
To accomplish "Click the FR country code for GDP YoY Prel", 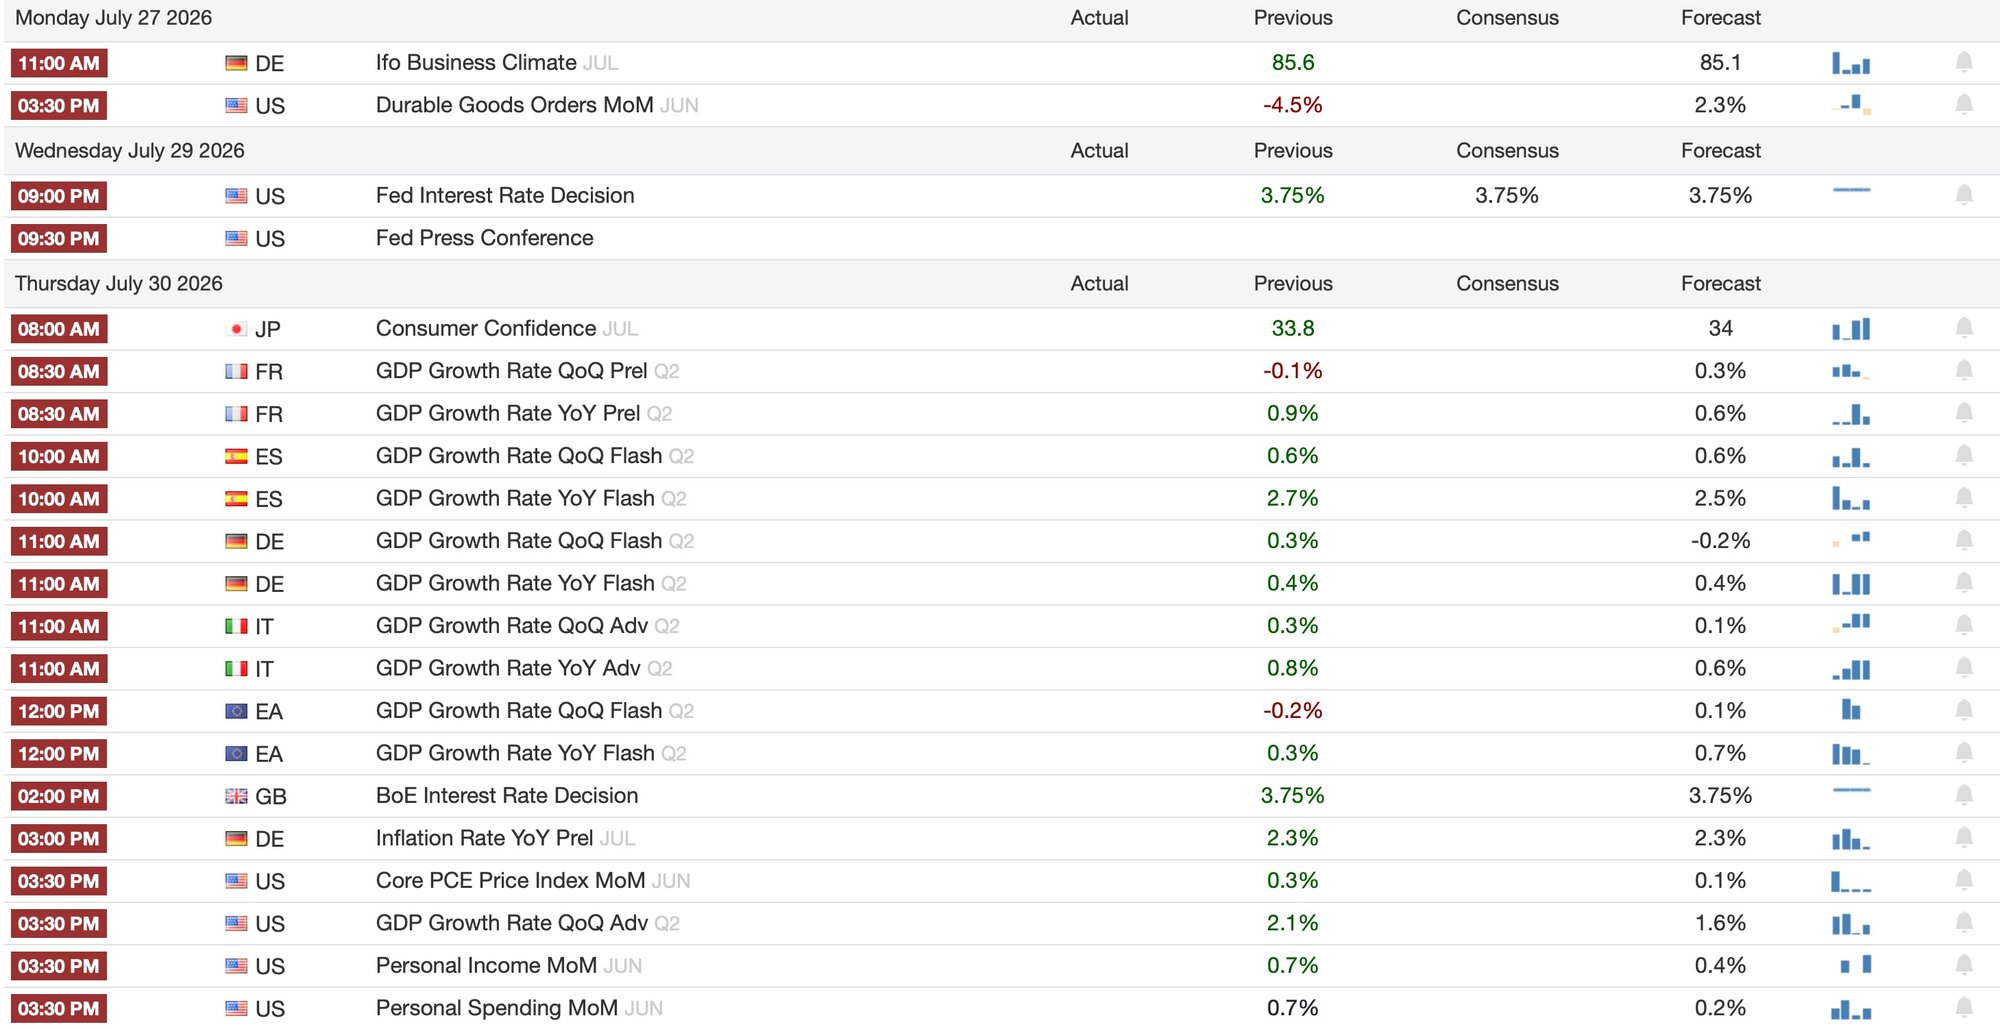I will coord(269,414).
